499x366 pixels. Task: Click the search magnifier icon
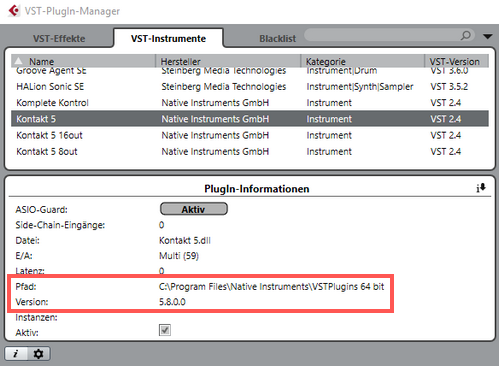click(466, 35)
